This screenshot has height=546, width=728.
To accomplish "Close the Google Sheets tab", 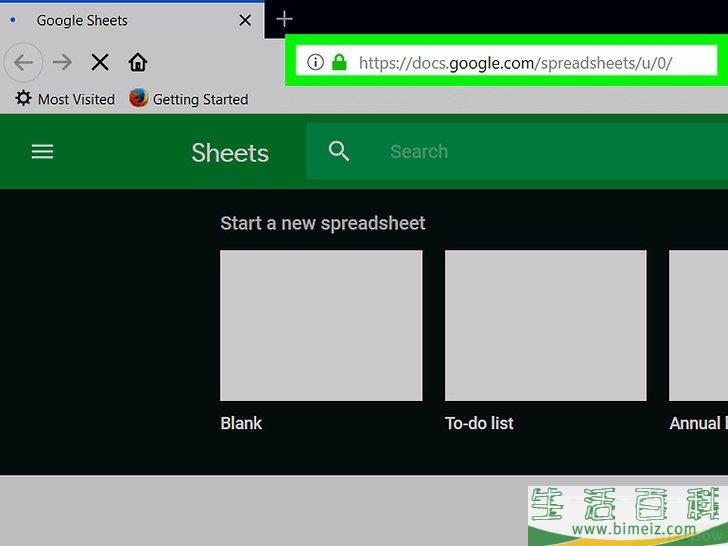I will click(x=245, y=20).
